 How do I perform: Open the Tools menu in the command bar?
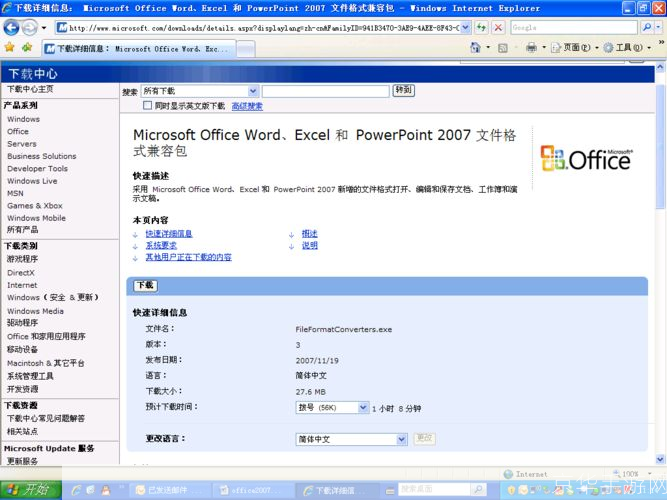coord(628,48)
